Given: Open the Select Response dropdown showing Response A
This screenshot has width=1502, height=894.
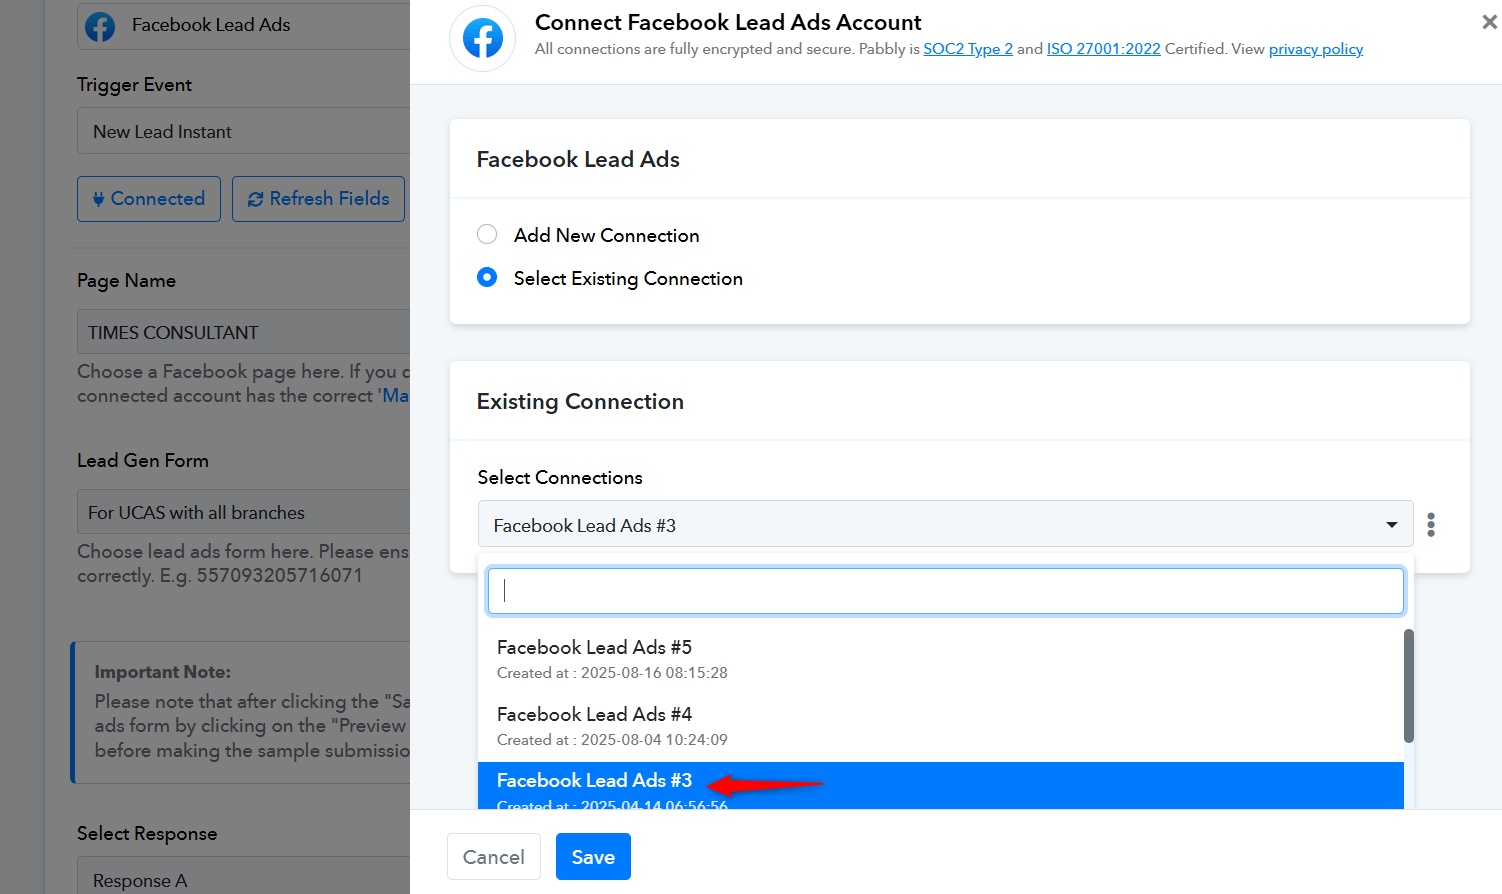Looking at the screenshot, I should click(244, 876).
